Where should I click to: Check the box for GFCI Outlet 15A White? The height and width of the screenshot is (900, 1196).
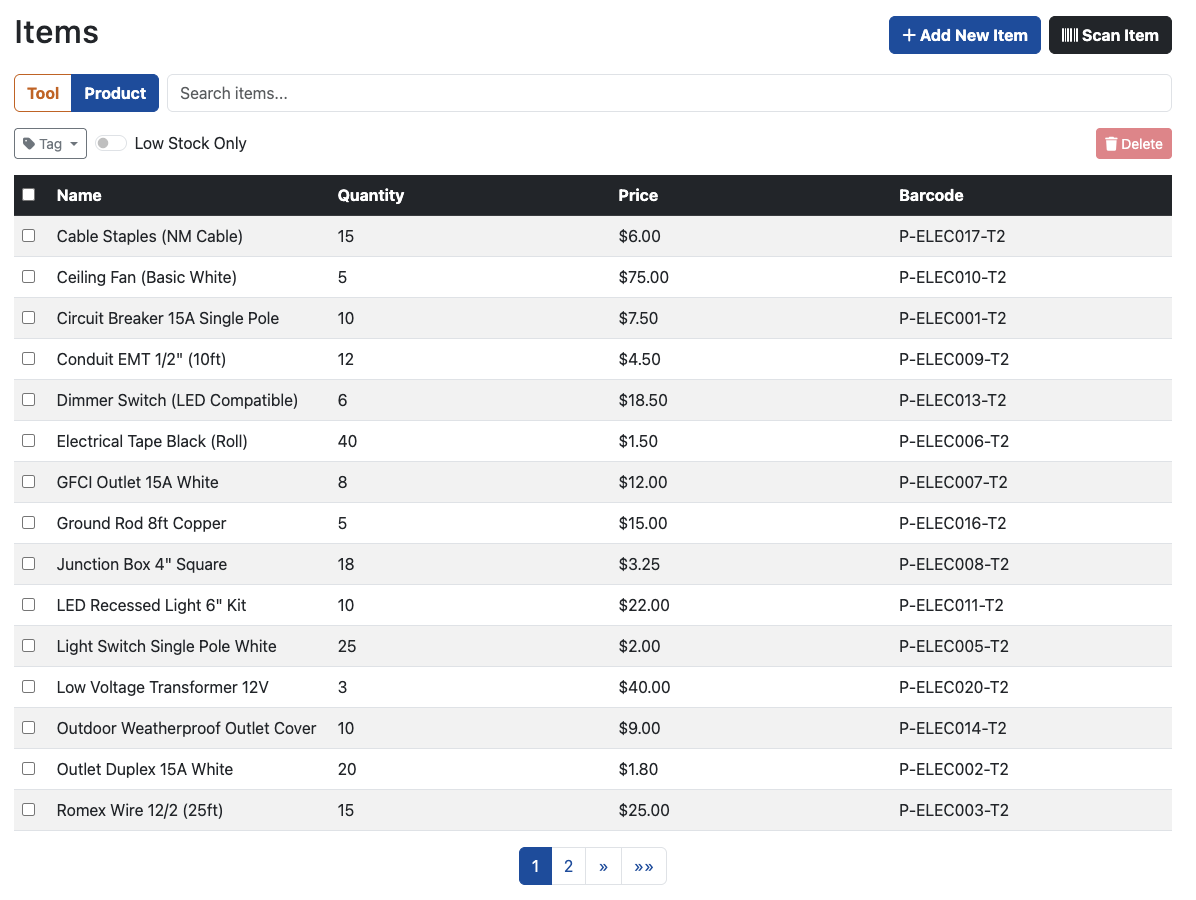coord(28,481)
